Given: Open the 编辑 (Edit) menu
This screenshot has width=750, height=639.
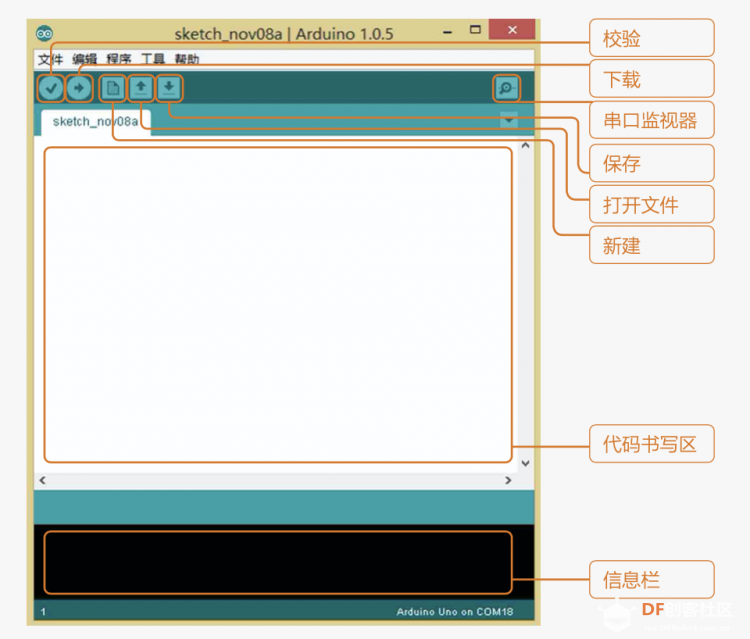Looking at the screenshot, I should point(85,59).
